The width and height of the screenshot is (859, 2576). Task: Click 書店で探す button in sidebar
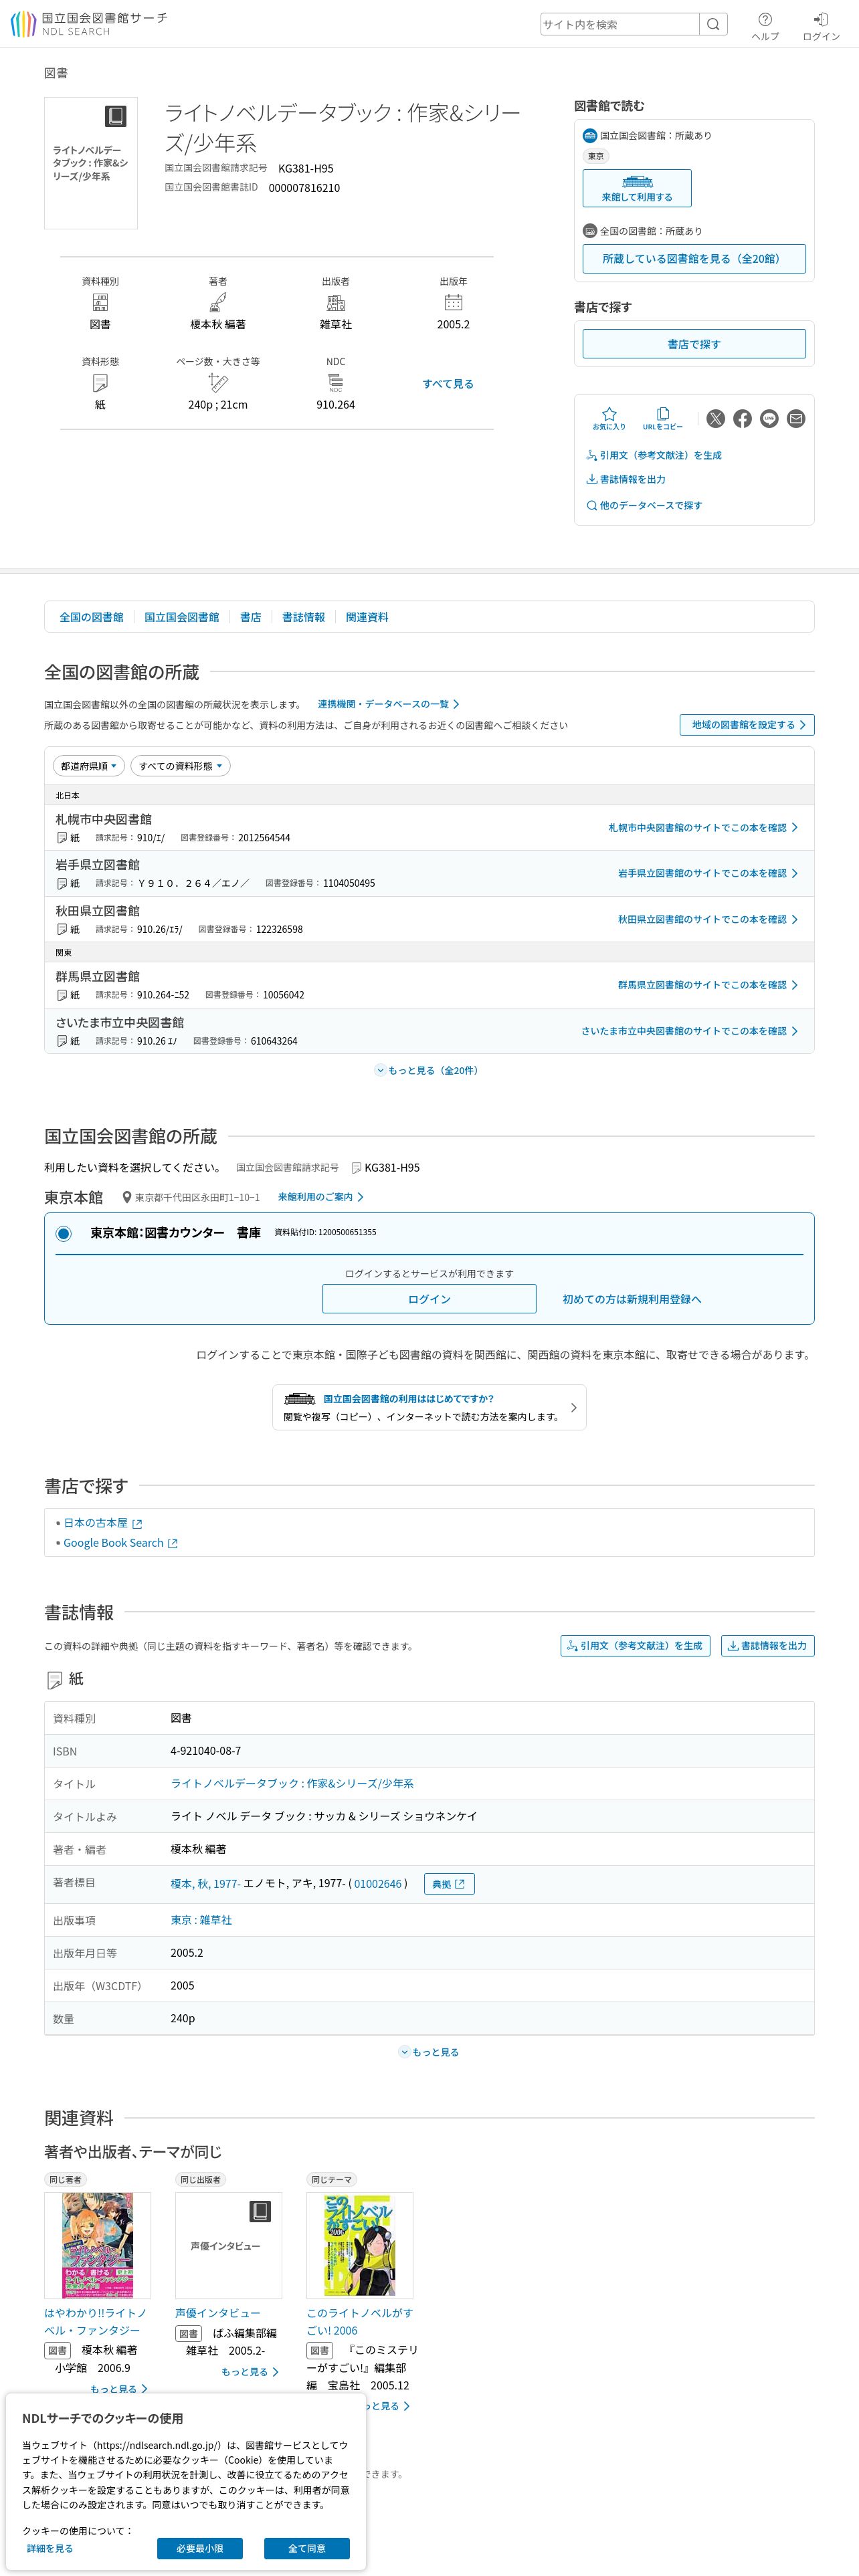tap(694, 344)
